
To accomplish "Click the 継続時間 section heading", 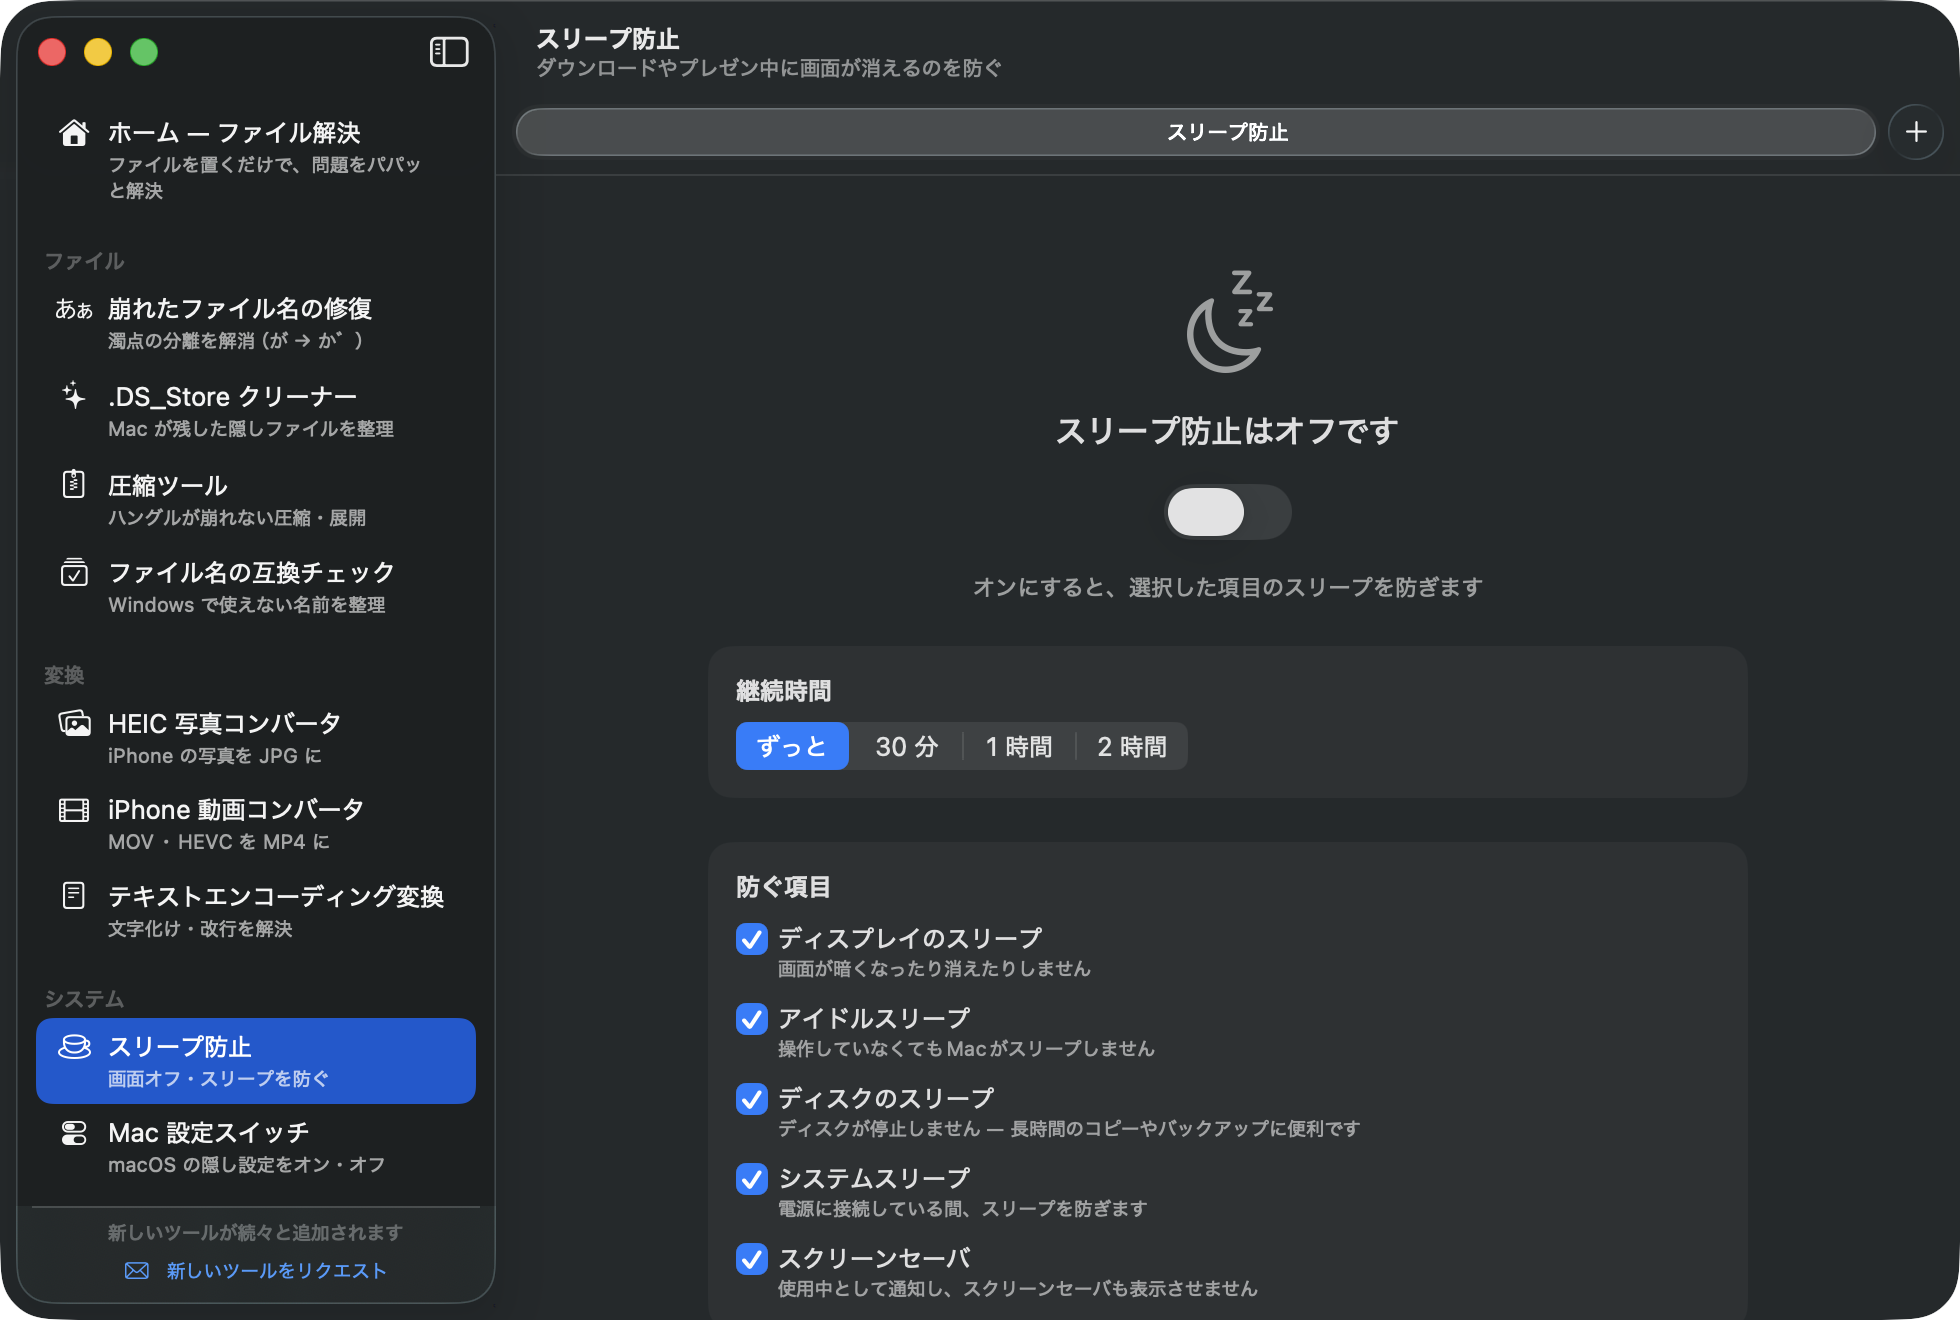I will pos(784,691).
